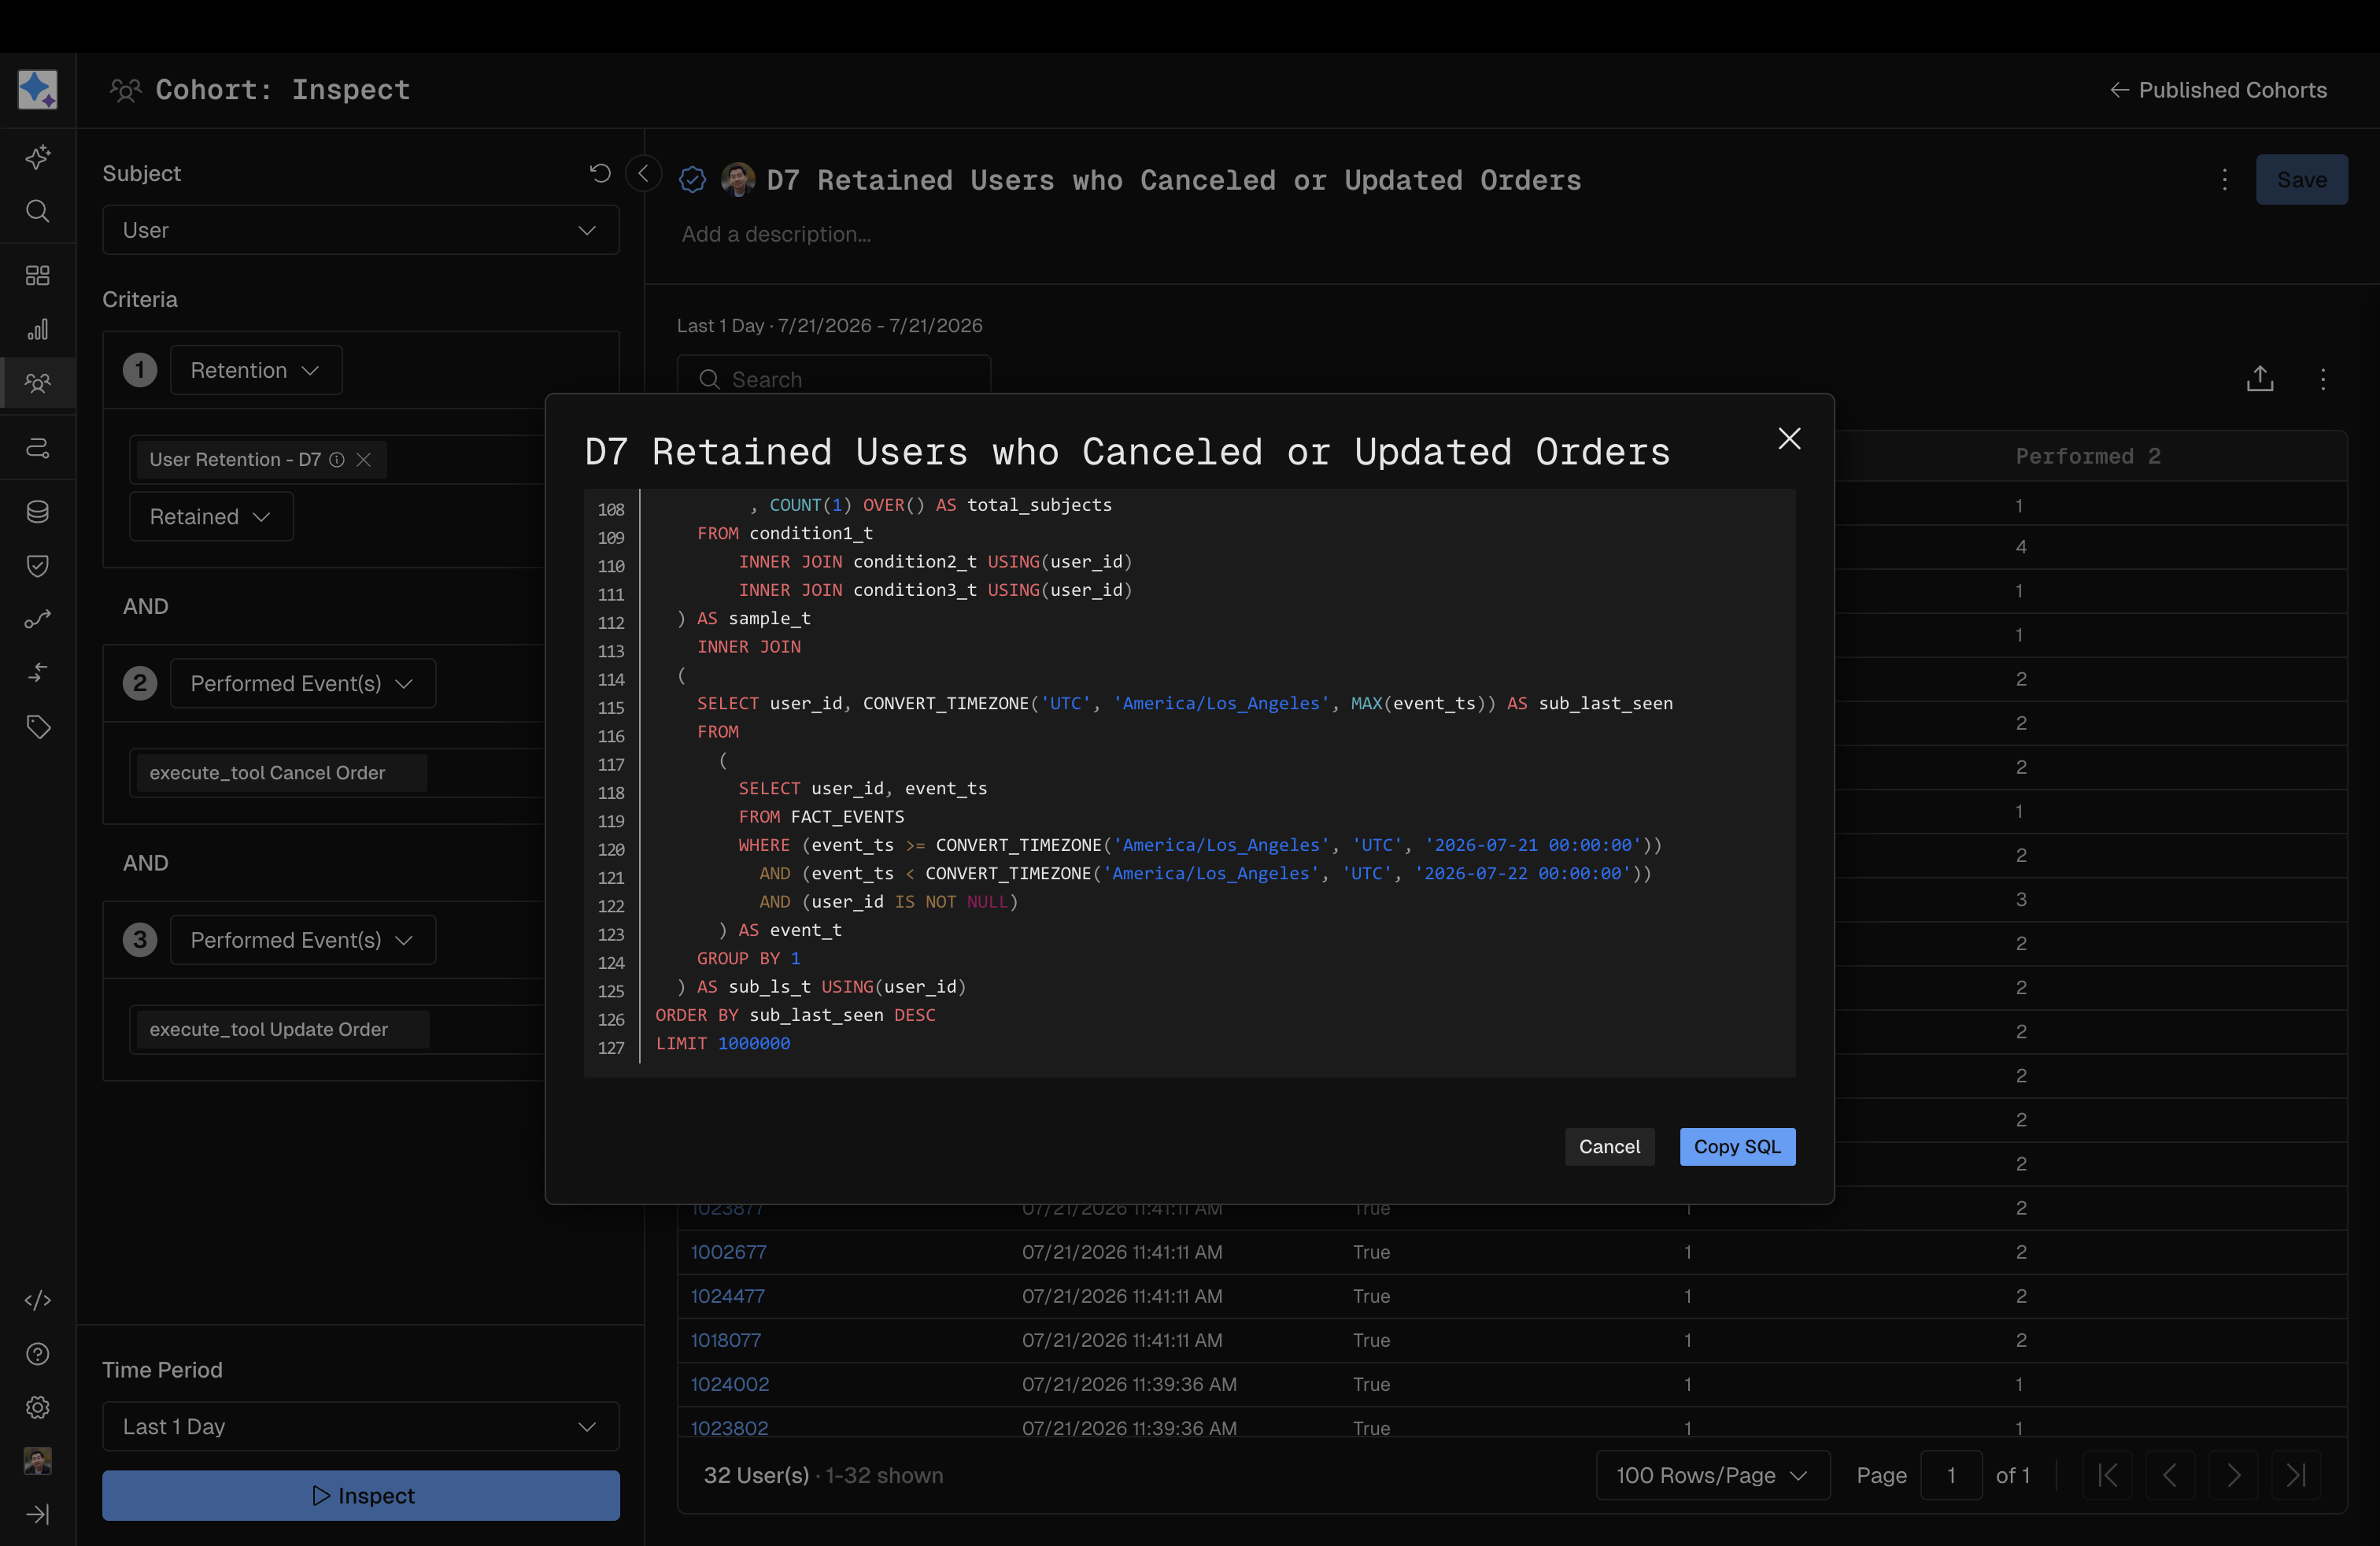Click the app logo in the sidebar

38,89
